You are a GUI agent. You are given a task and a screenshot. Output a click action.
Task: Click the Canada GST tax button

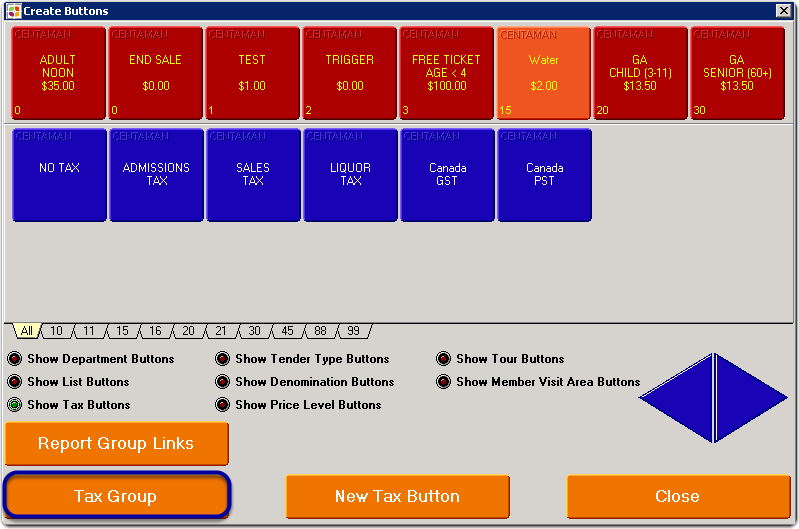(x=447, y=175)
